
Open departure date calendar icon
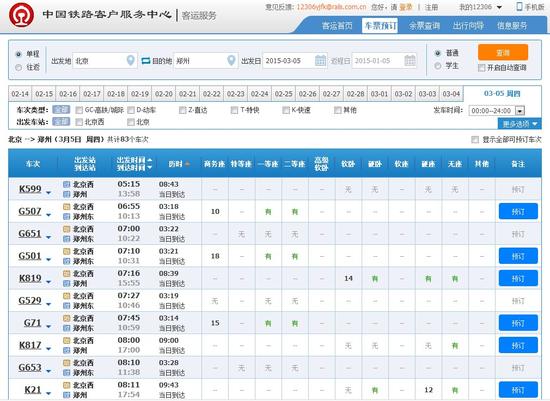tap(320, 60)
